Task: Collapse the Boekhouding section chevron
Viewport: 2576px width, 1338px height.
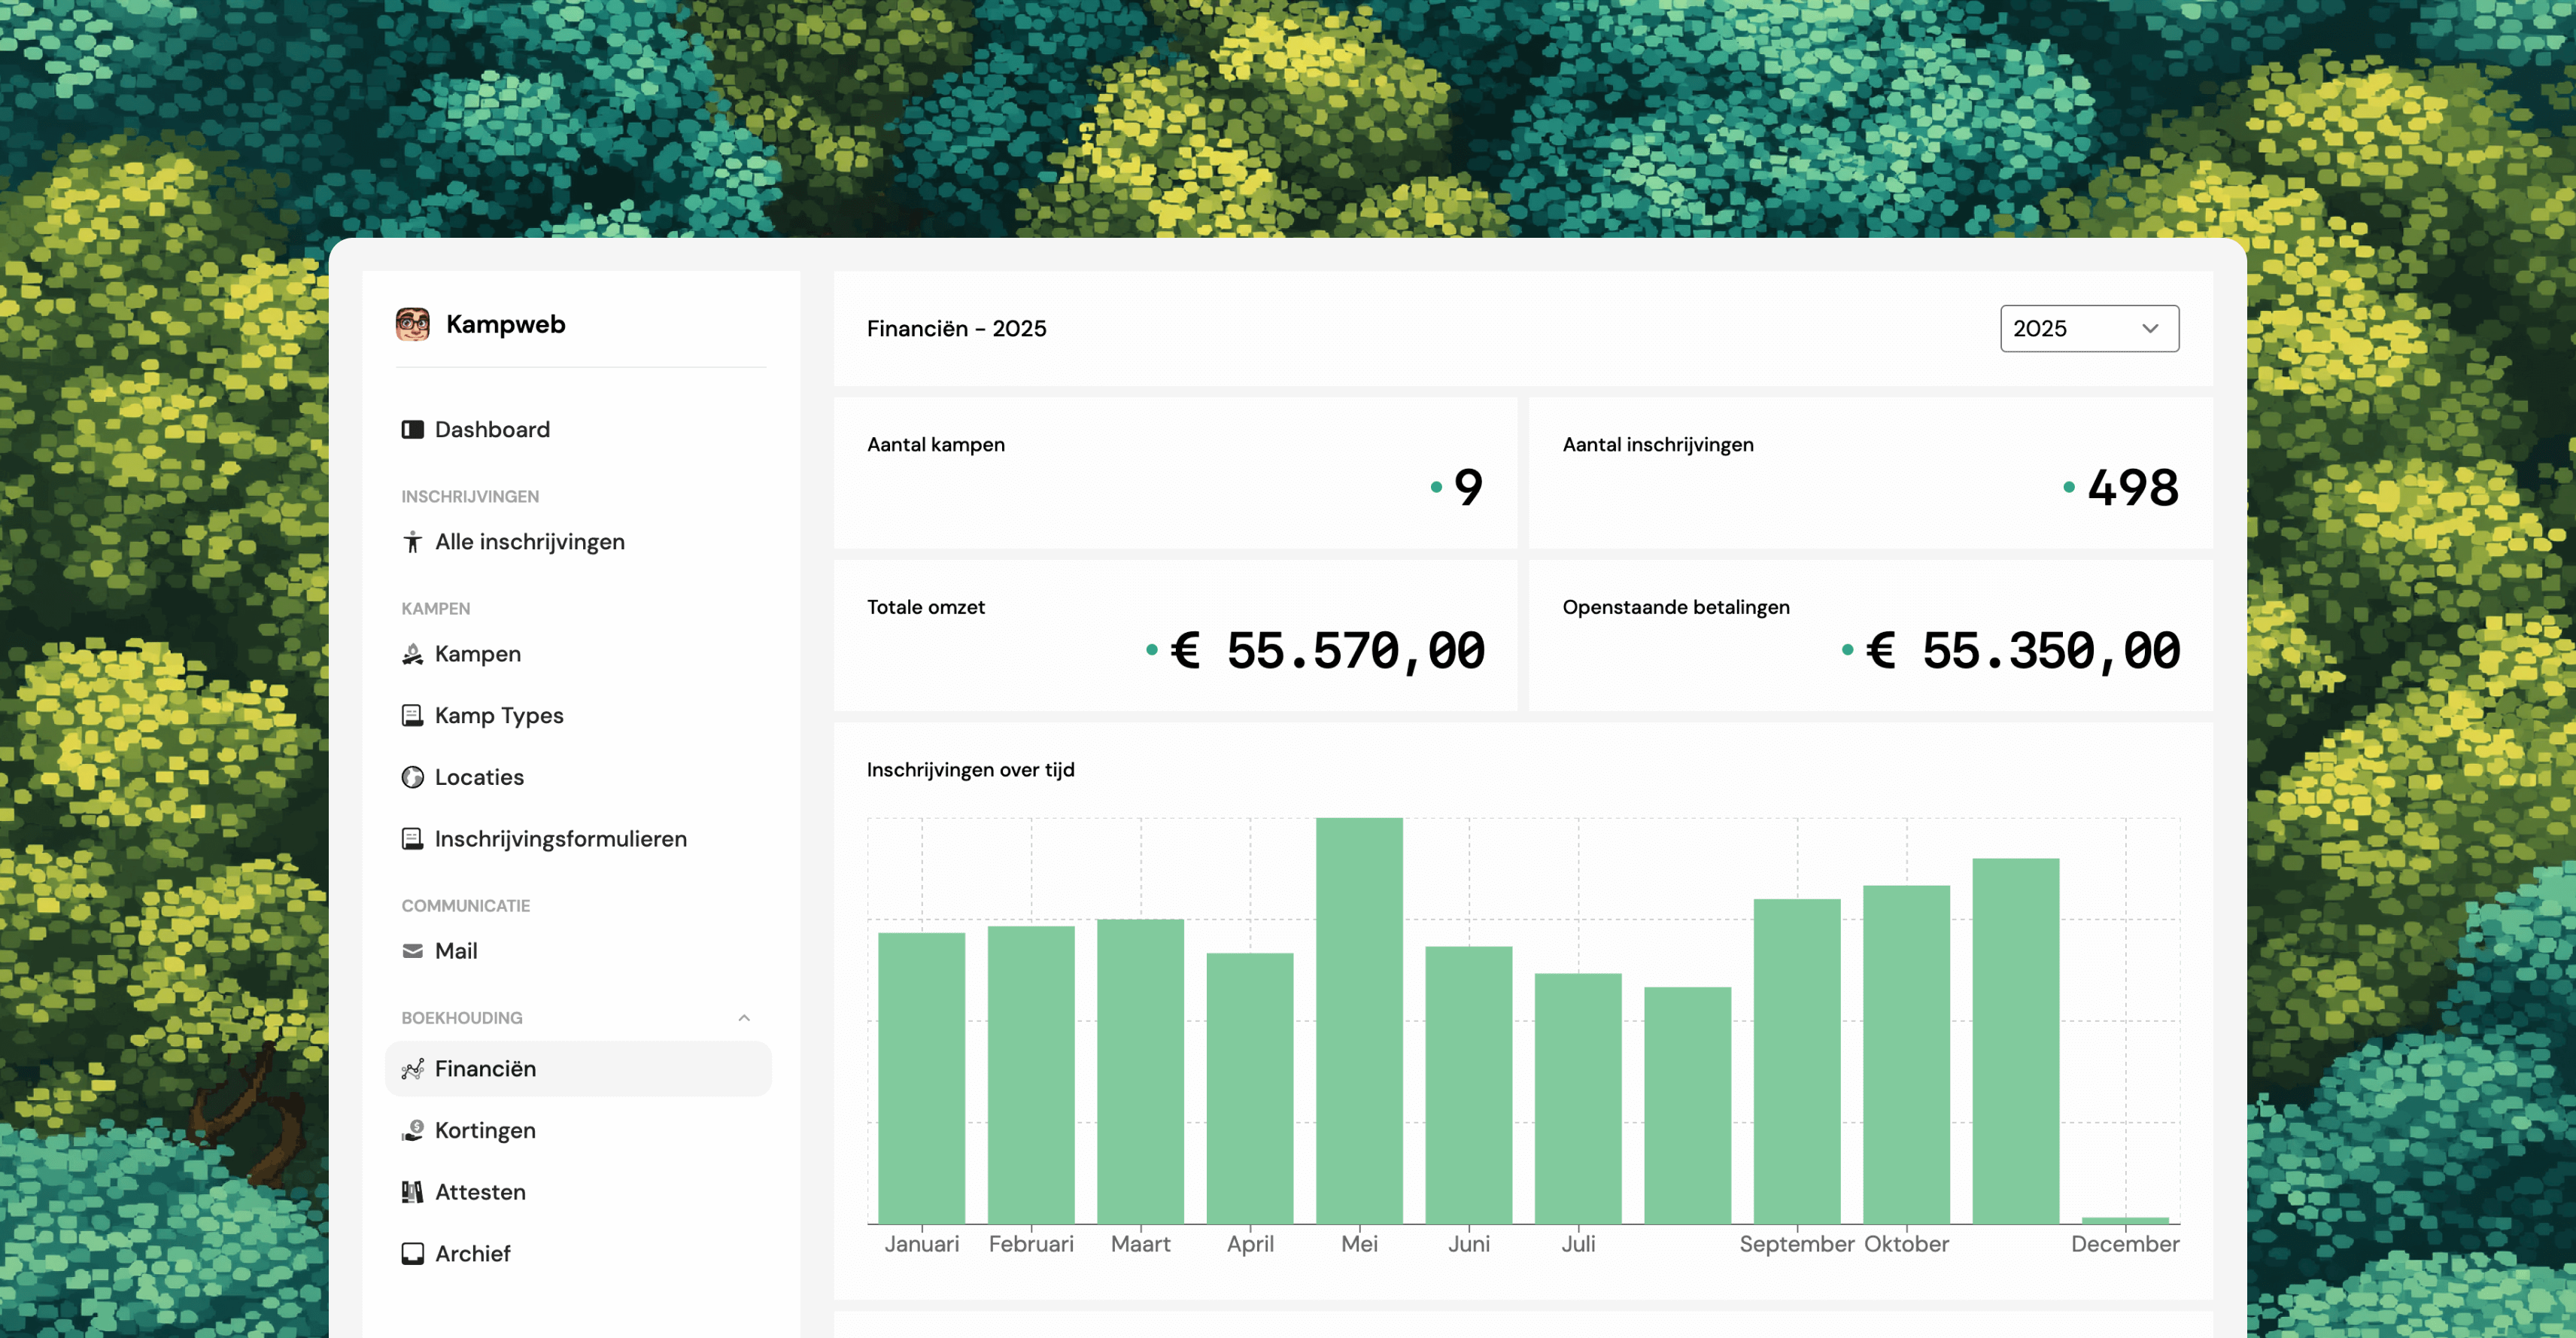Action: [x=744, y=1018]
